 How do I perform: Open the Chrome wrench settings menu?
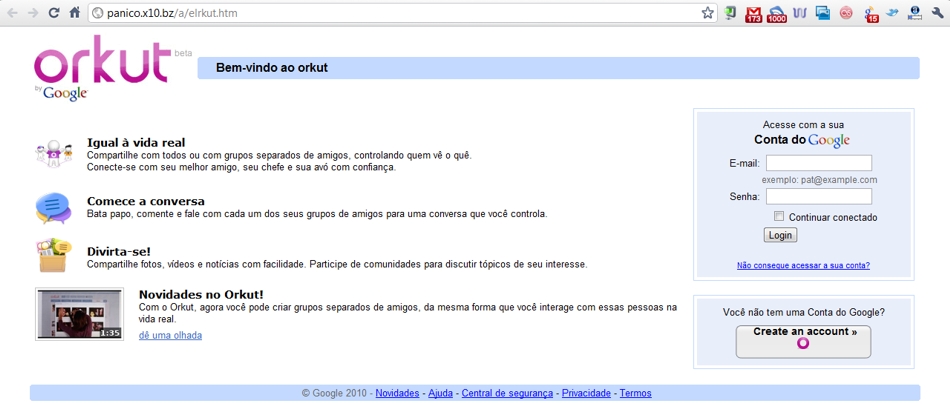point(937,13)
